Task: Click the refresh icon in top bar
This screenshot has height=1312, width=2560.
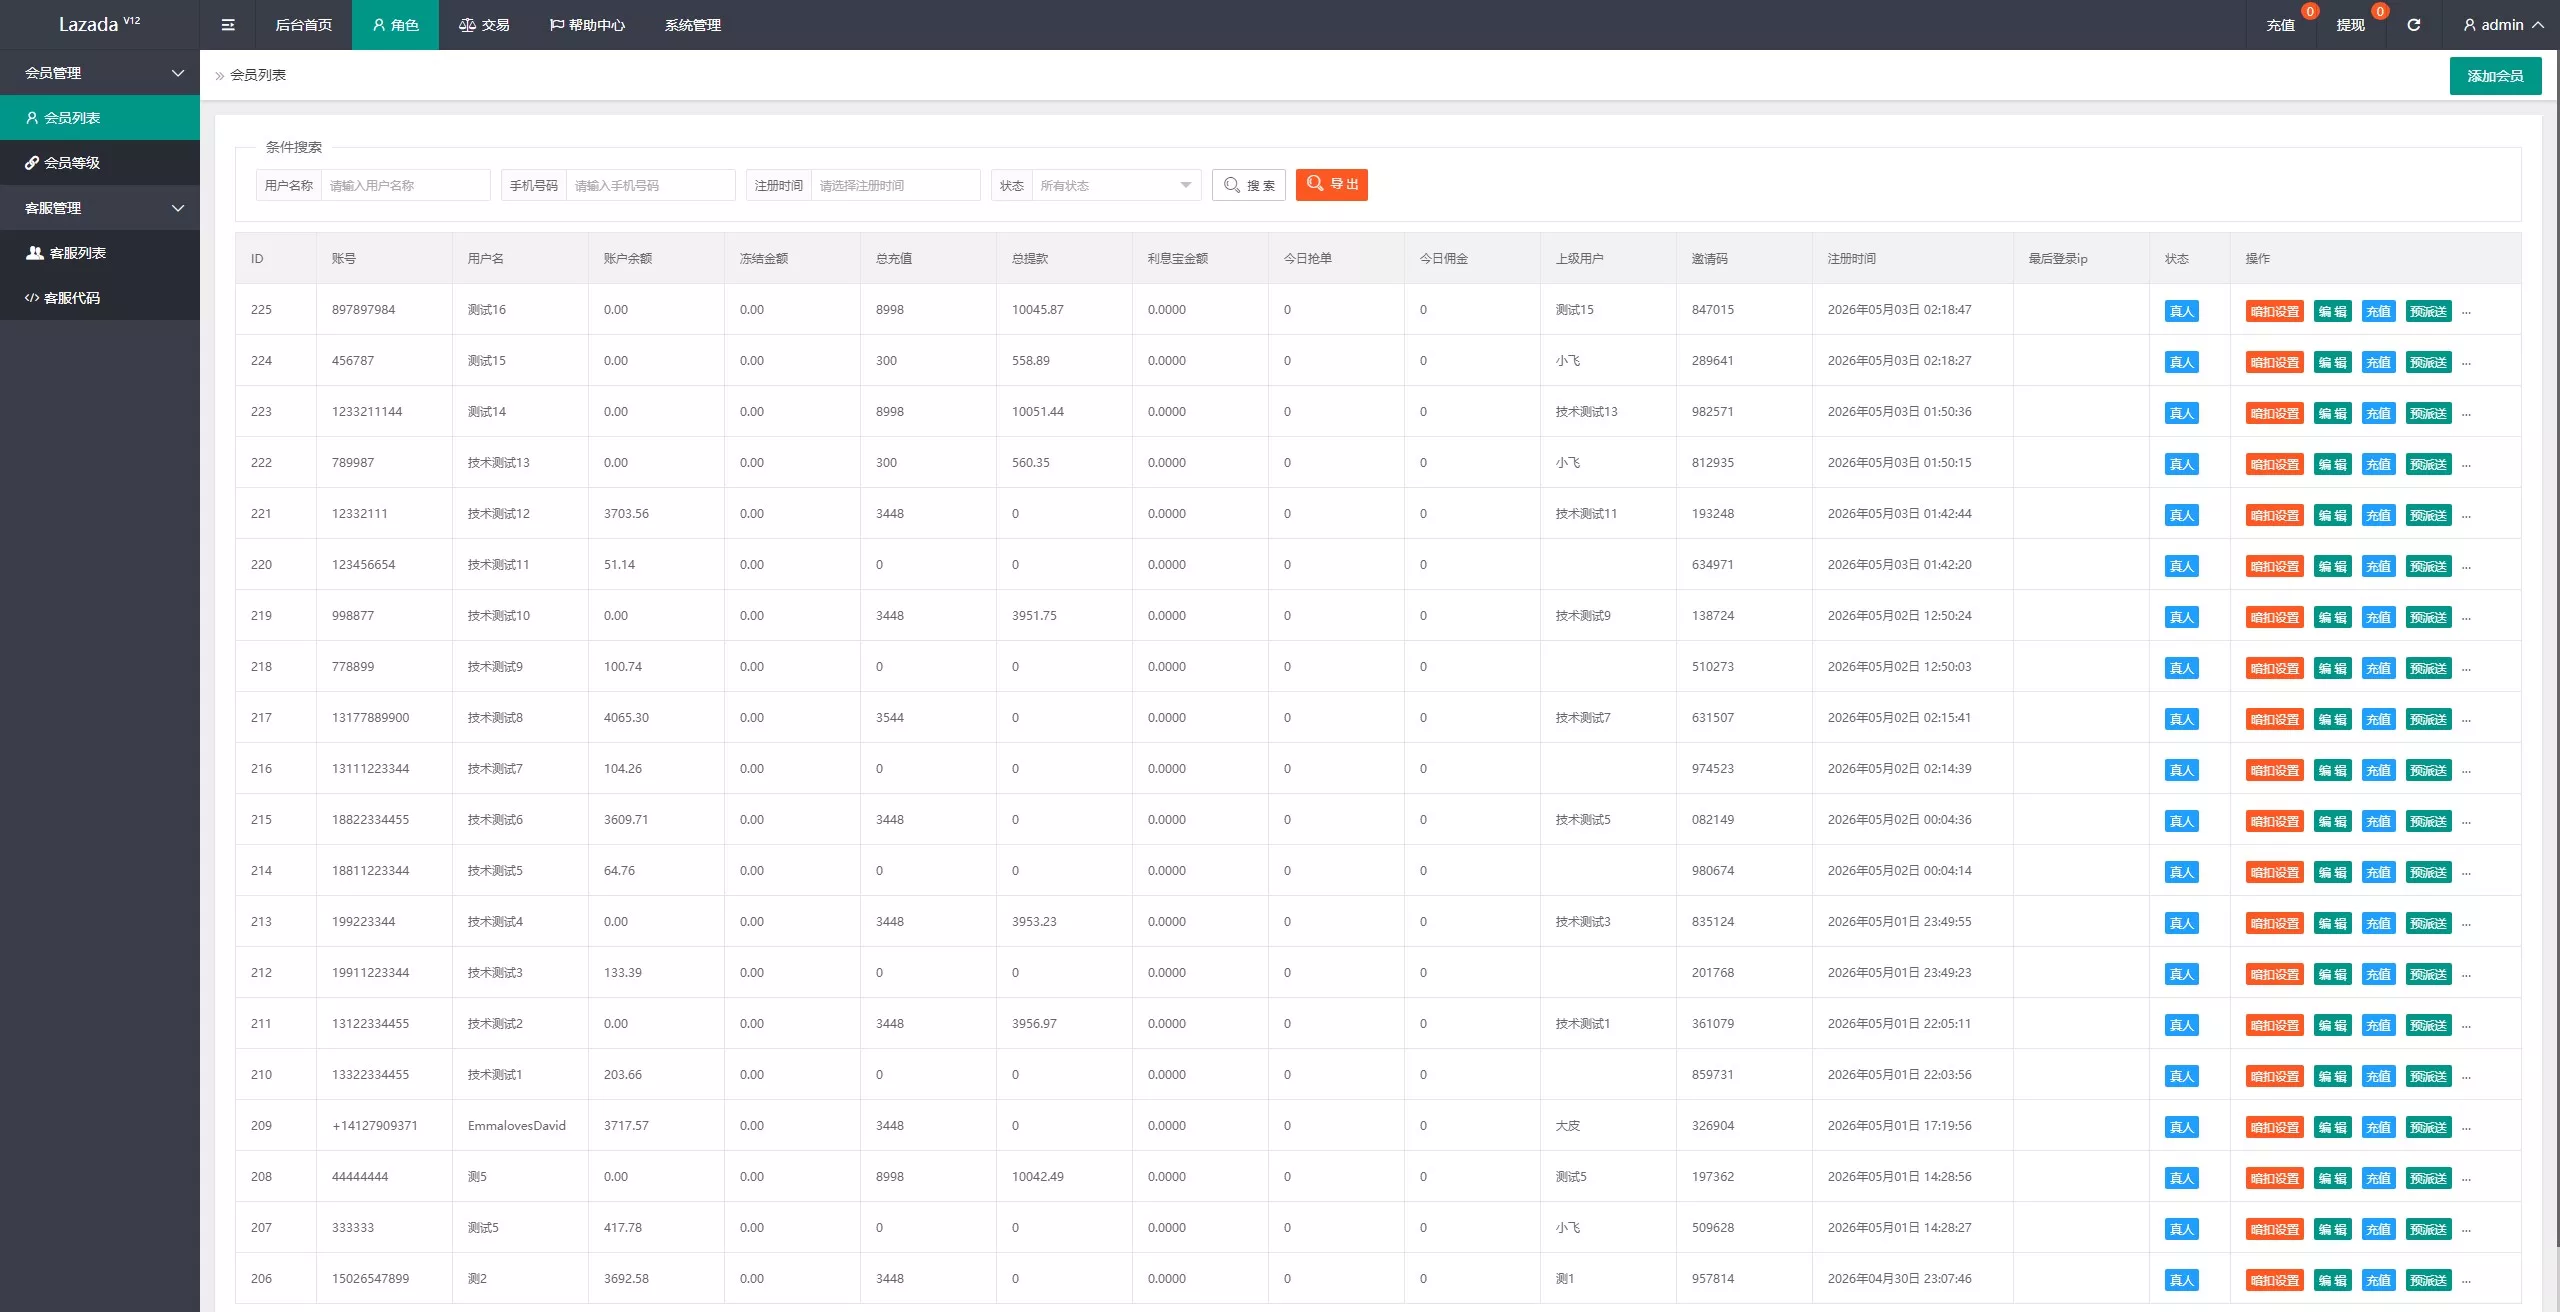Action: [2413, 25]
